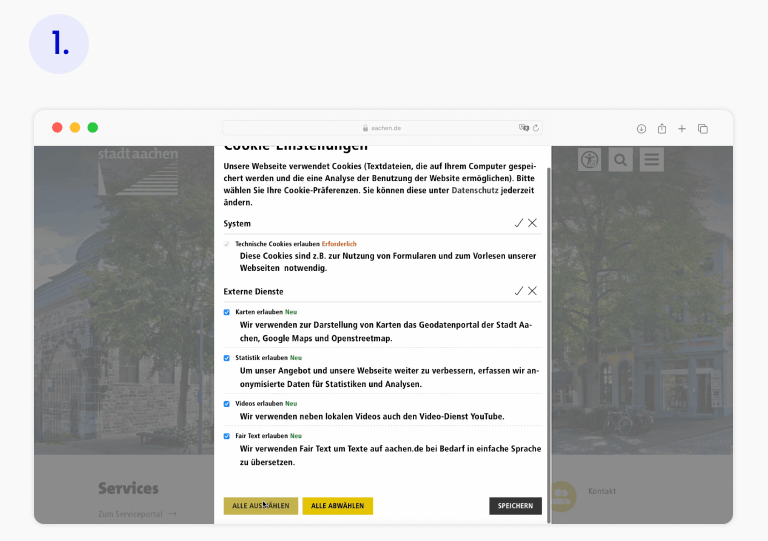Click the Externe Dienste section heading
Viewport: 768px width, 541px height.
point(253,292)
